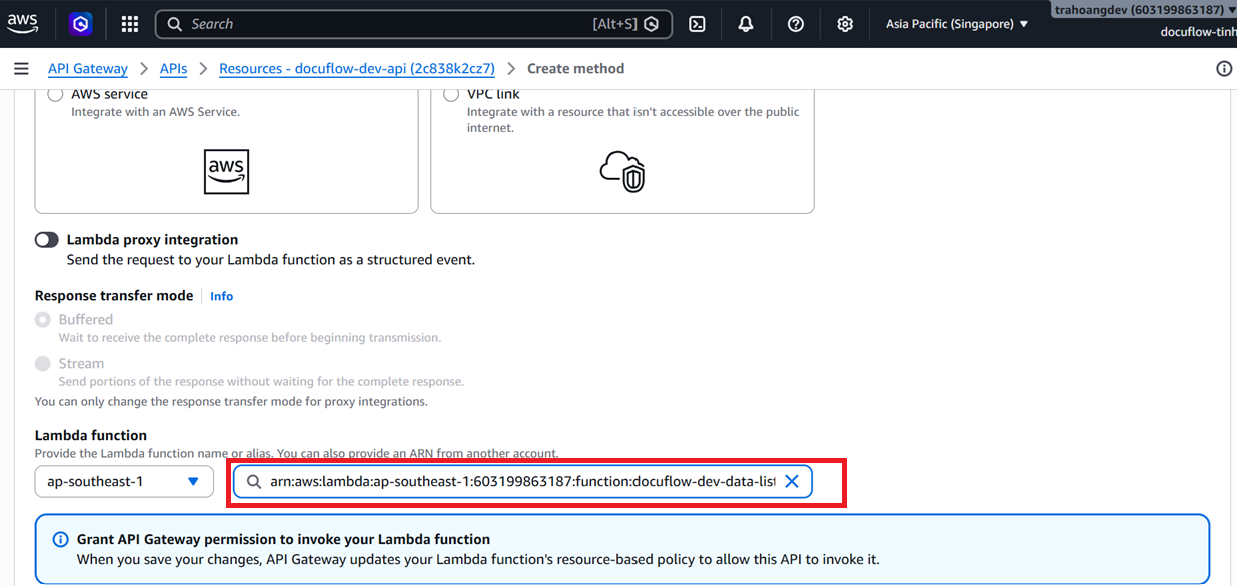Click the VPC link cloud shield icon
Image resolution: width=1237 pixels, height=586 pixels.
click(x=622, y=172)
